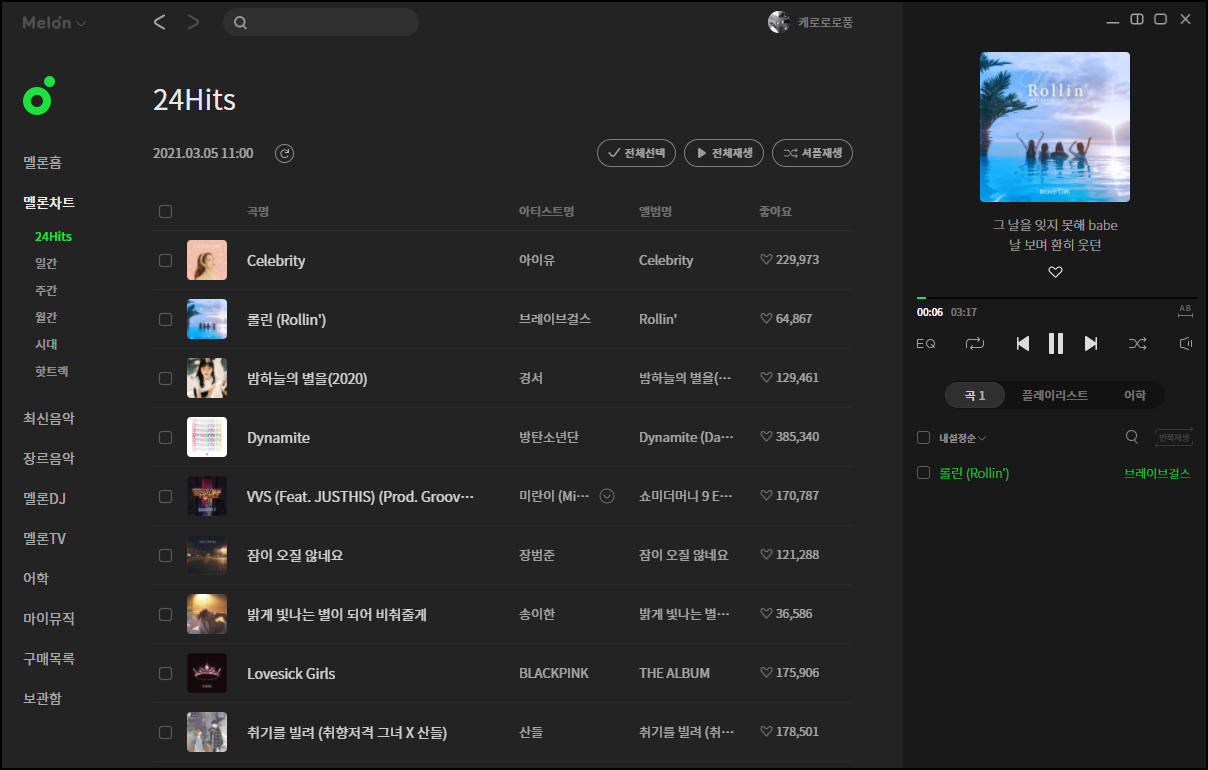
Task: Click the Dynamite album thumbnail
Action: [x=207, y=437]
